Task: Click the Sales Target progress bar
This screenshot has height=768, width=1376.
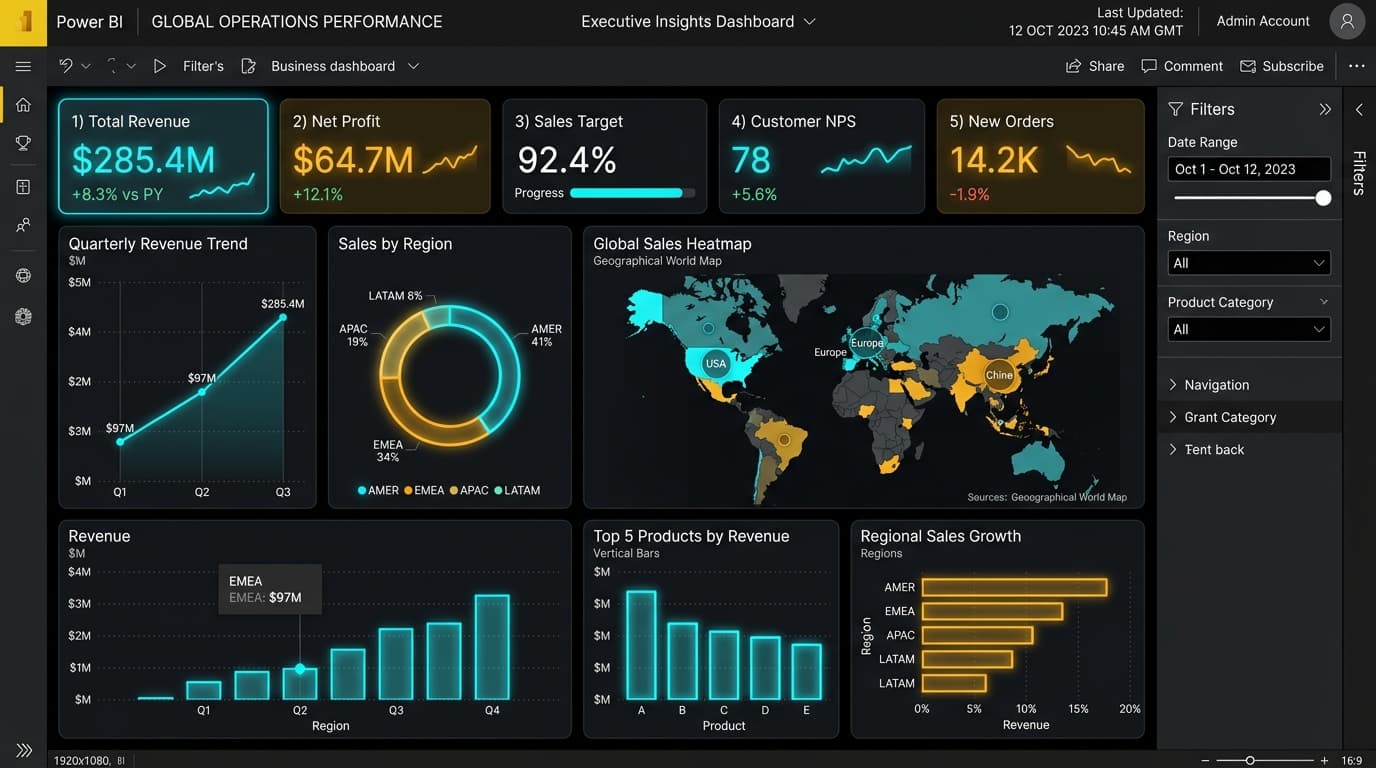Action: pyautogui.click(x=632, y=193)
